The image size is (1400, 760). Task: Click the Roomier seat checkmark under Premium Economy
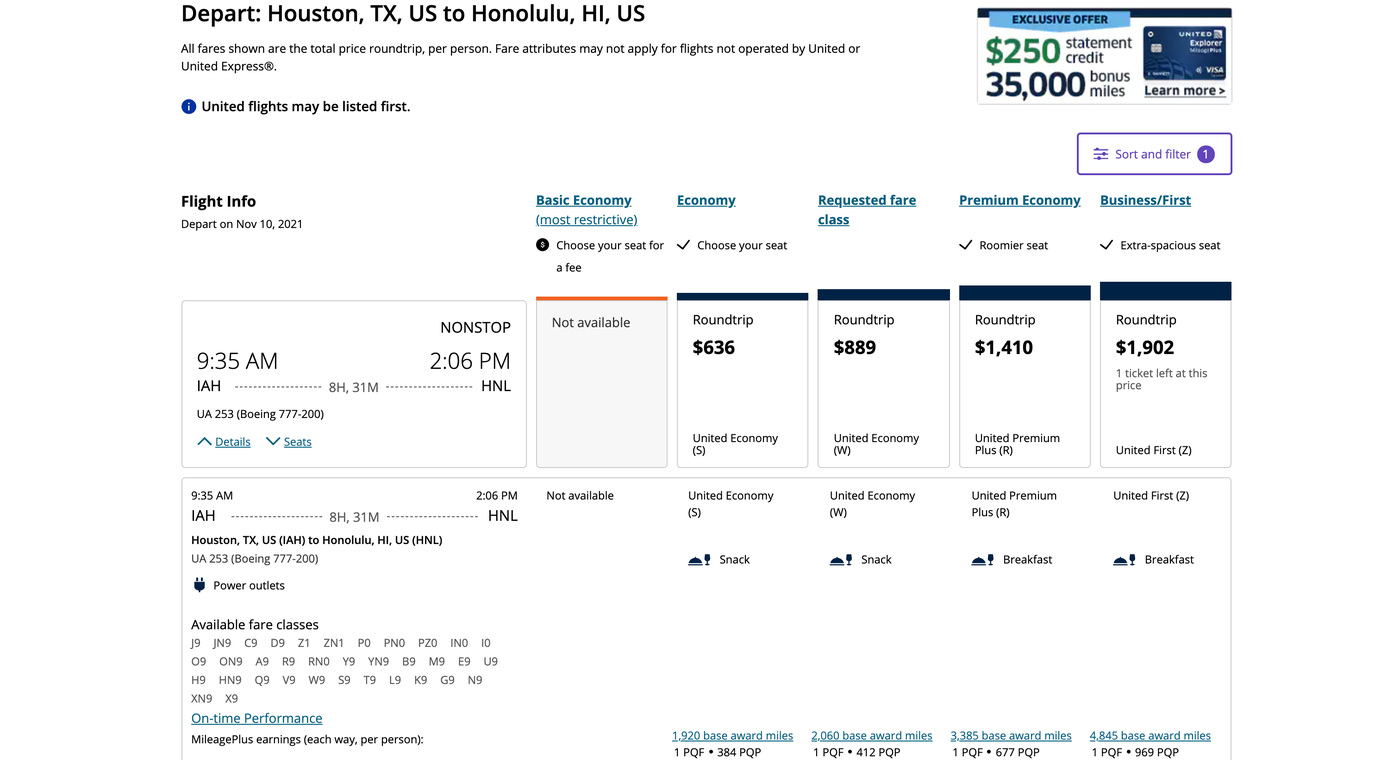click(x=967, y=244)
